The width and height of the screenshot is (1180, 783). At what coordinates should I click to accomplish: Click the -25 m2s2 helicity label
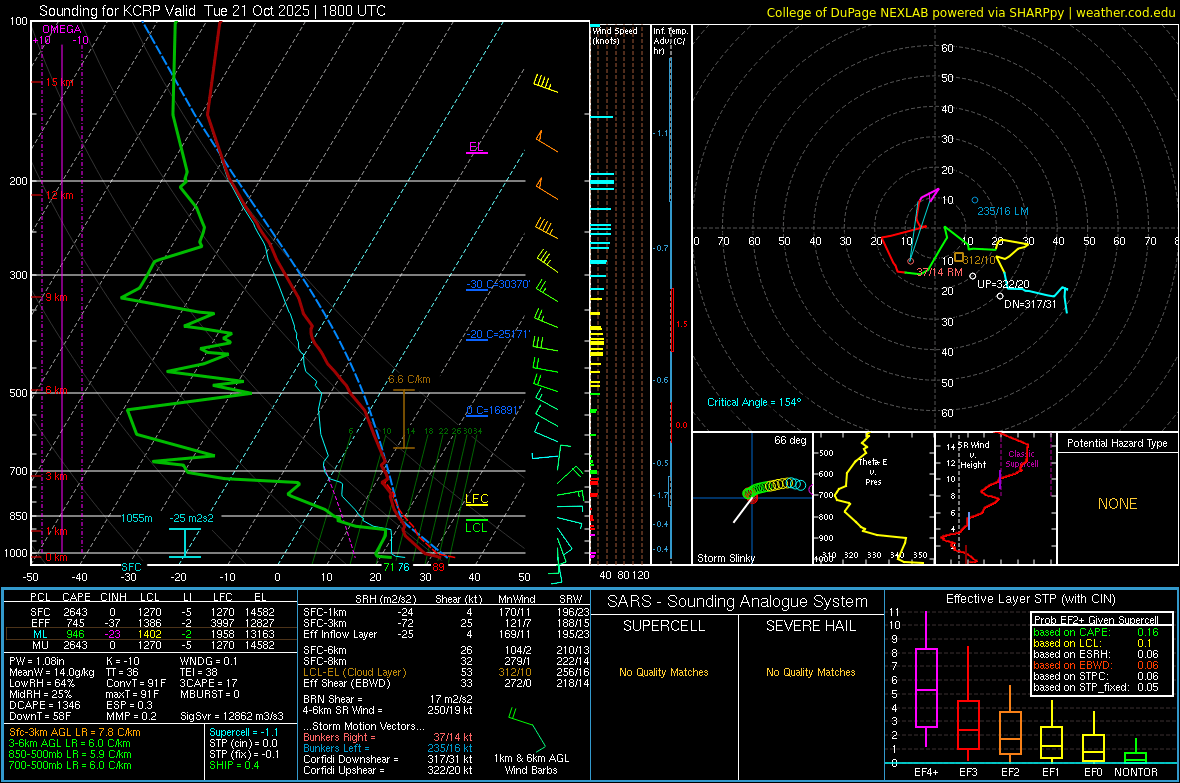(191, 518)
